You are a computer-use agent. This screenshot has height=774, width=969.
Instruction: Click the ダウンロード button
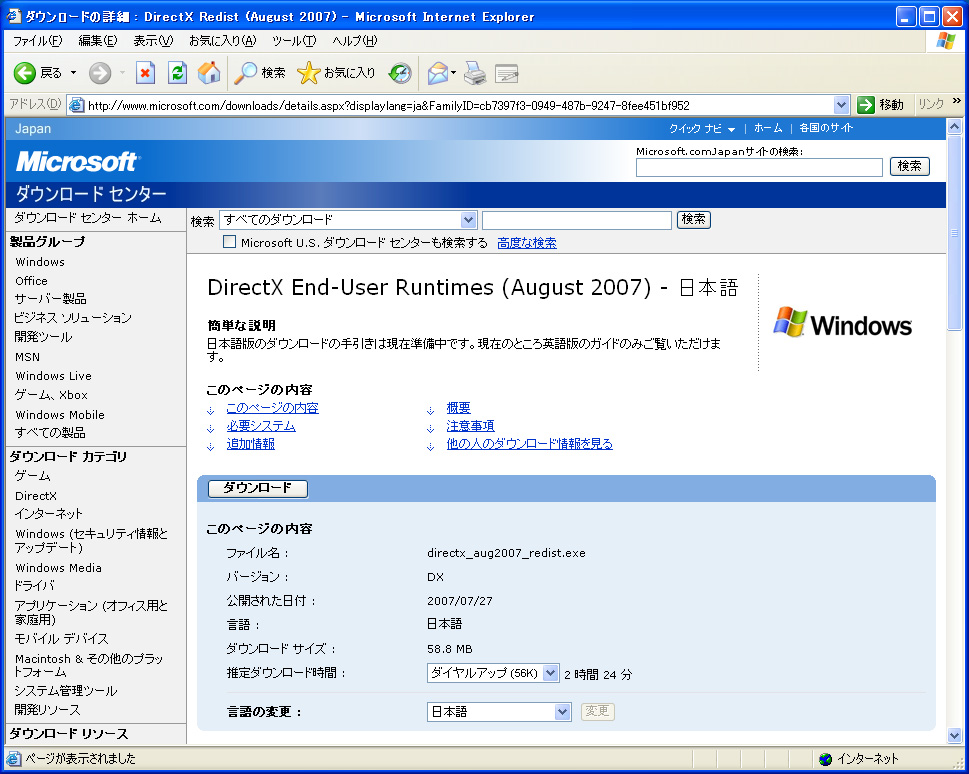tap(258, 488)
